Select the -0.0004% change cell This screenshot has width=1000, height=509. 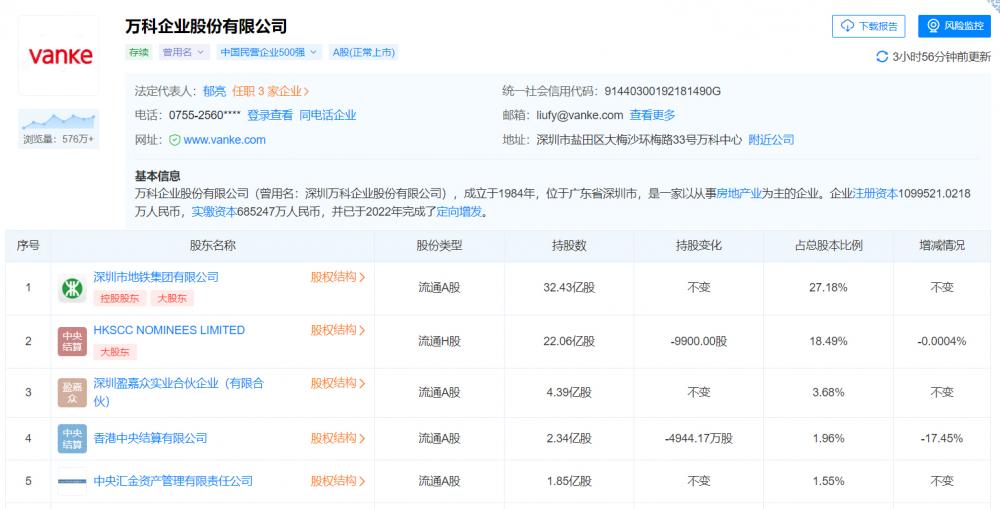(941, 341)
